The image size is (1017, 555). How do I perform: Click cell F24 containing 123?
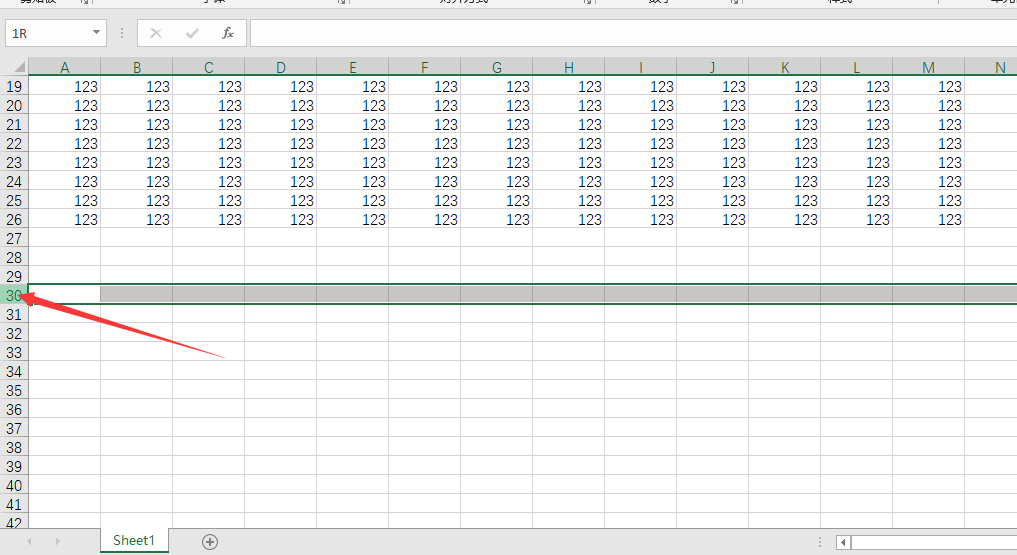pos(425,182)
